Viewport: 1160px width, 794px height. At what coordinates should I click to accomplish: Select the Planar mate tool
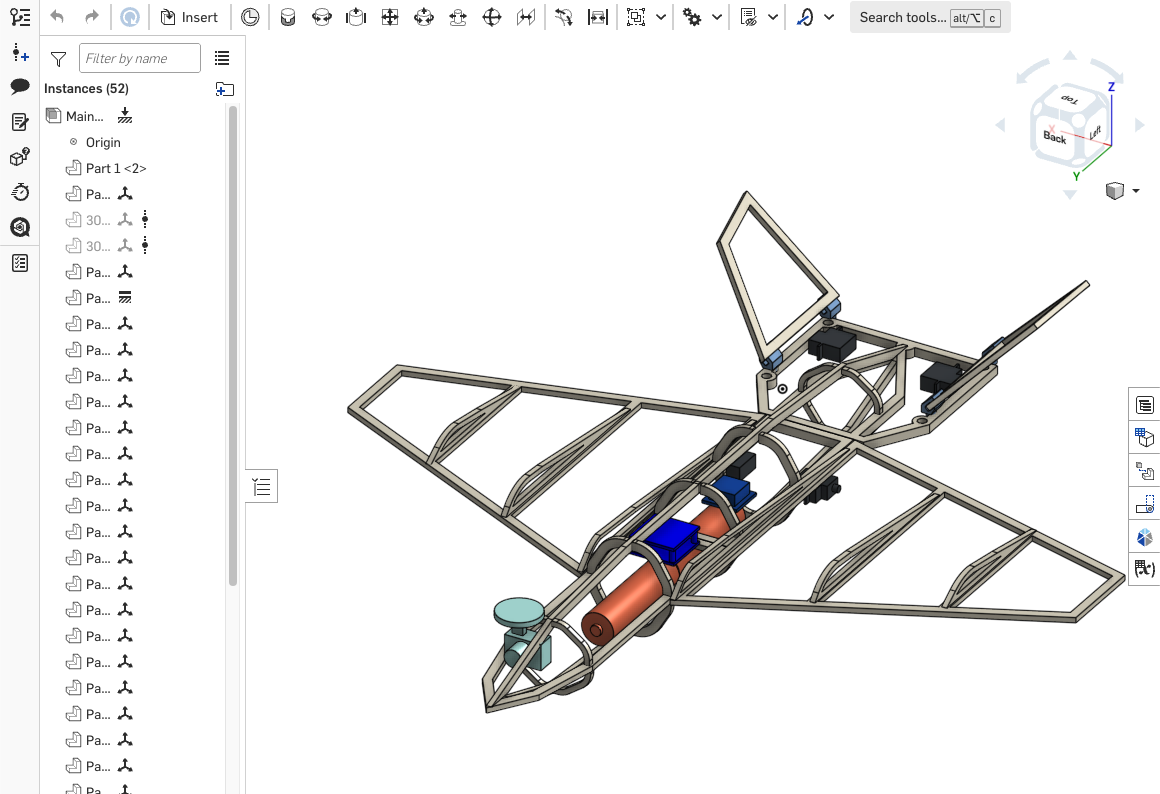390,17
